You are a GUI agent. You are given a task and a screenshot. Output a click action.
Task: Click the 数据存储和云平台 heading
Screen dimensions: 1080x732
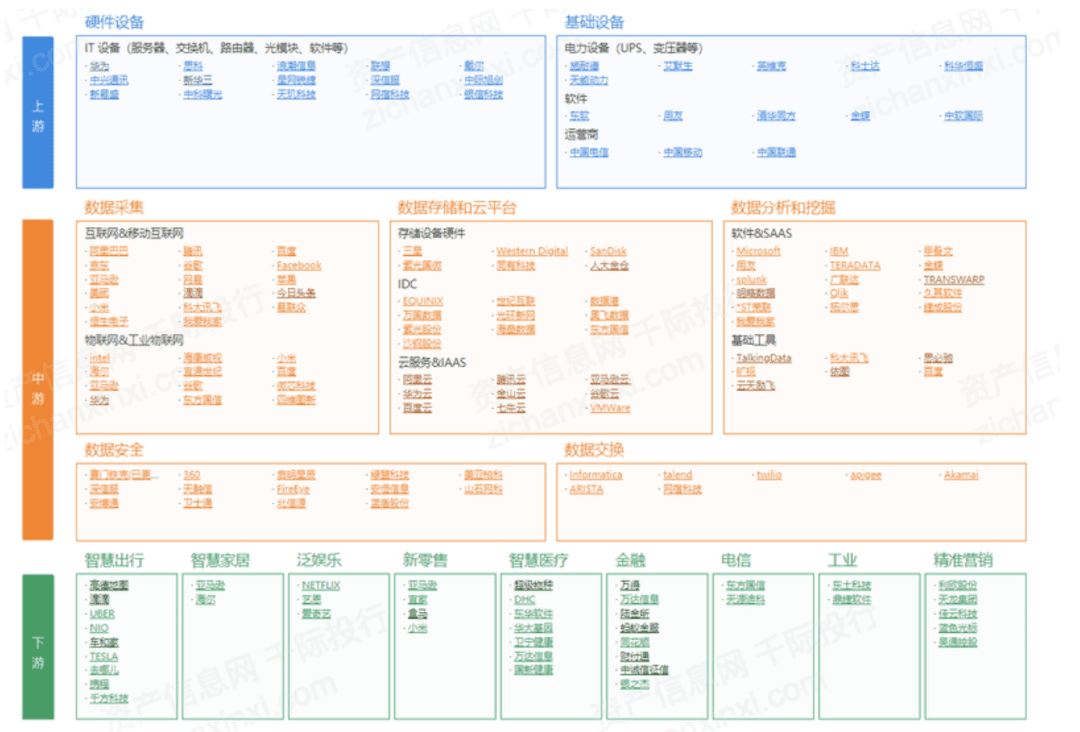tap(457, 208)
